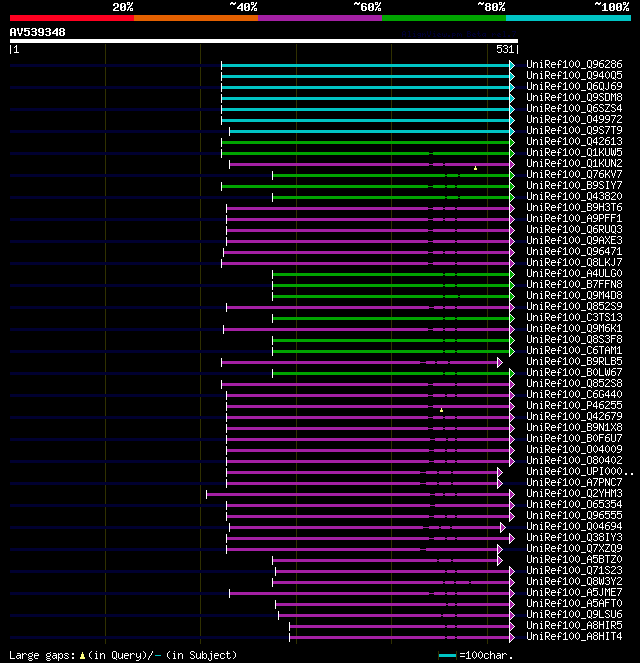Click the UniRef100_Q43820 label
This screenshot has width=640, height=663.
[574, 196]
